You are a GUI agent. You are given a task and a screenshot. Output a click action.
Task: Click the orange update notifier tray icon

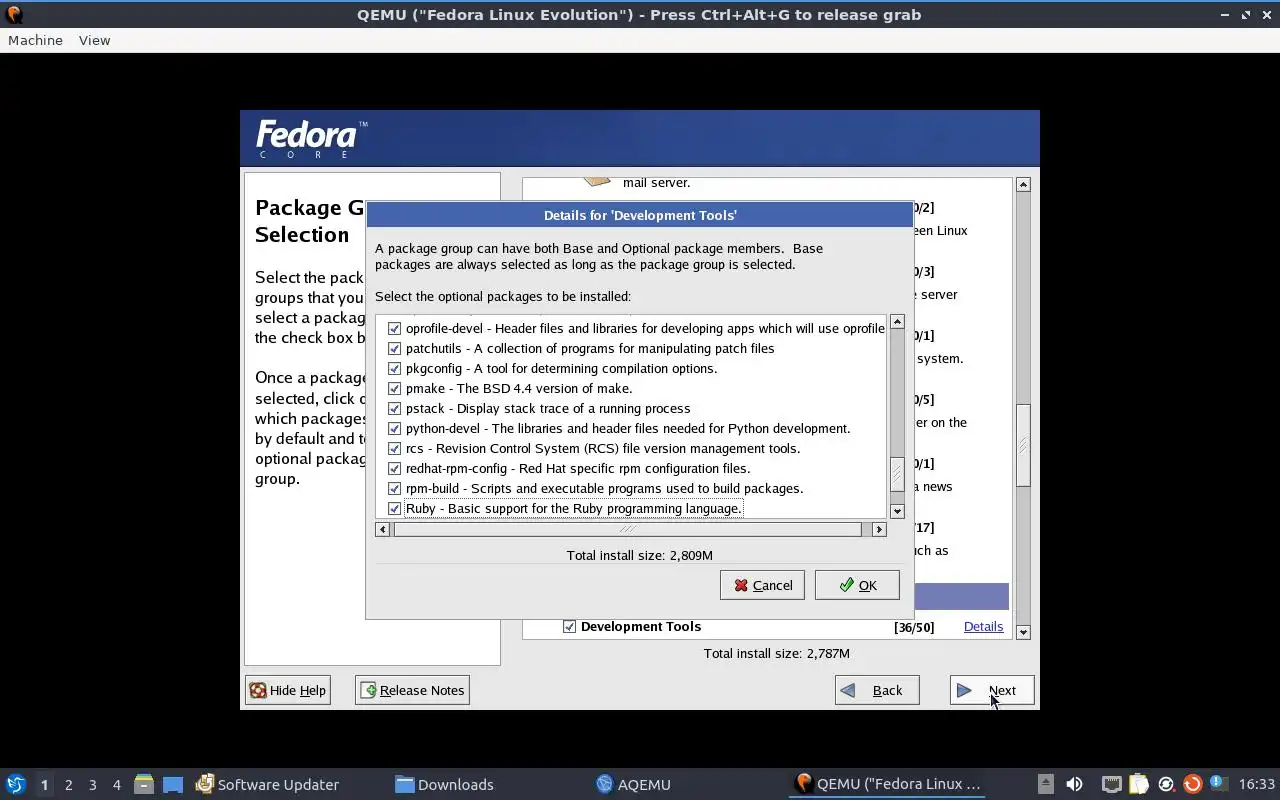click(x=1192, y=784)
